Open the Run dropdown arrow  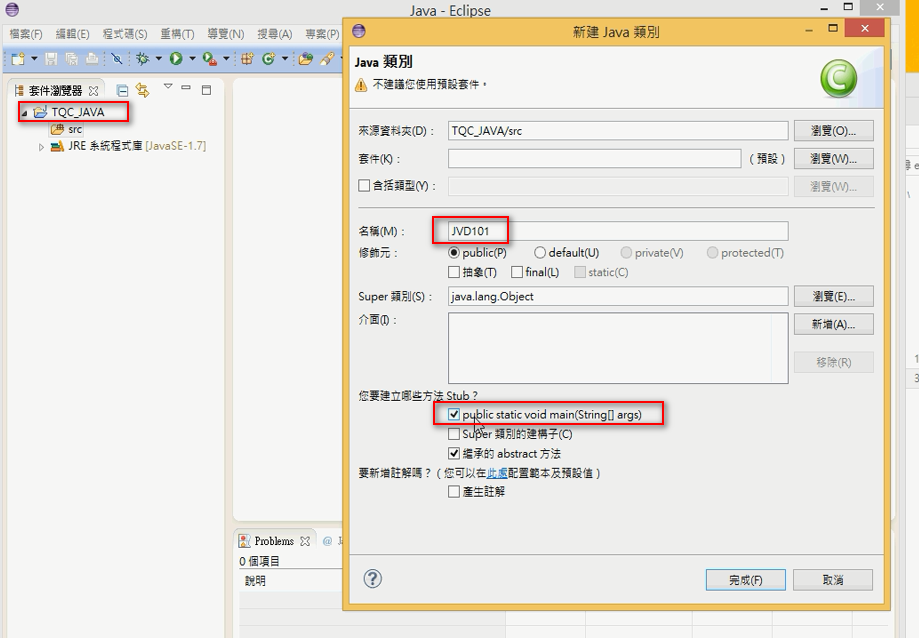(x=192, y=59)
